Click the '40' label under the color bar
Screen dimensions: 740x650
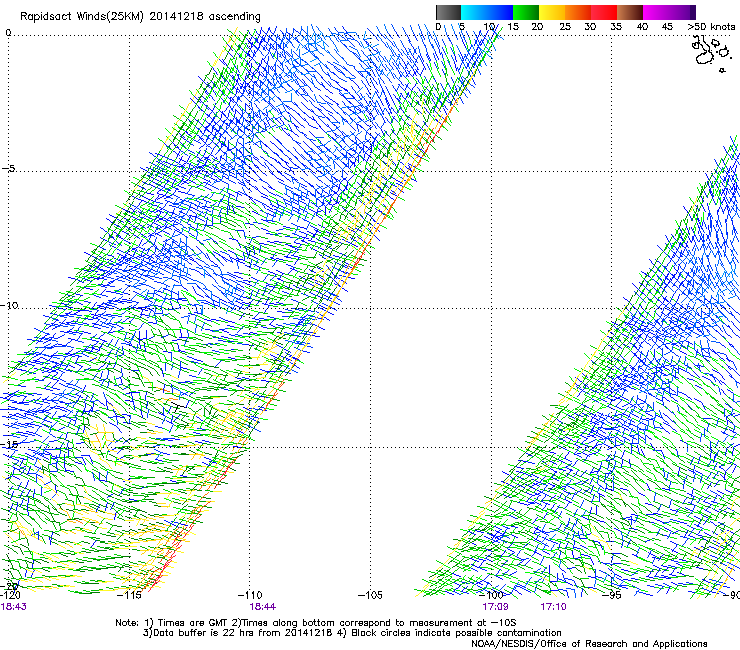coord(642,27)
